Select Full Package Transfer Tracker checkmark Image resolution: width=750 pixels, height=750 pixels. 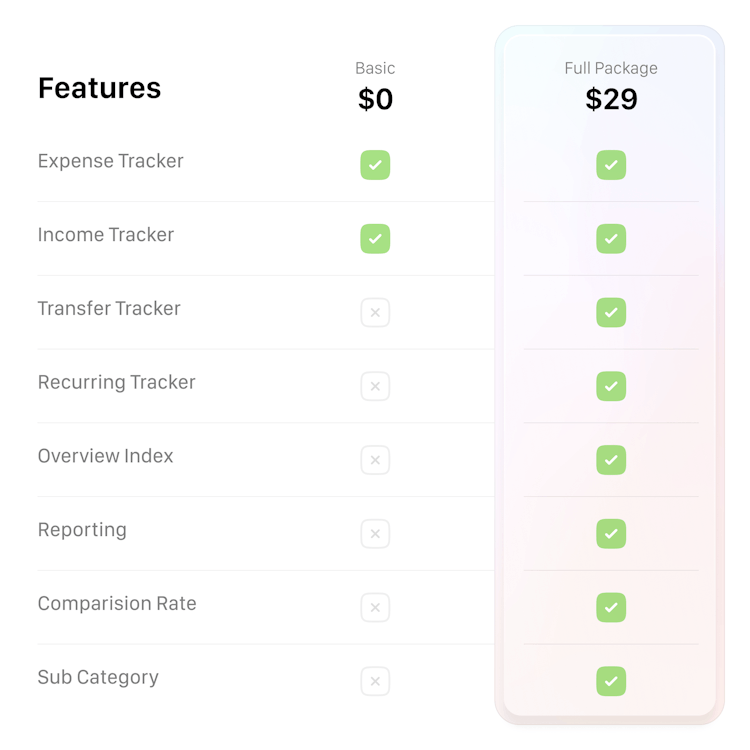pyautogui.click(x=611, y=312)
